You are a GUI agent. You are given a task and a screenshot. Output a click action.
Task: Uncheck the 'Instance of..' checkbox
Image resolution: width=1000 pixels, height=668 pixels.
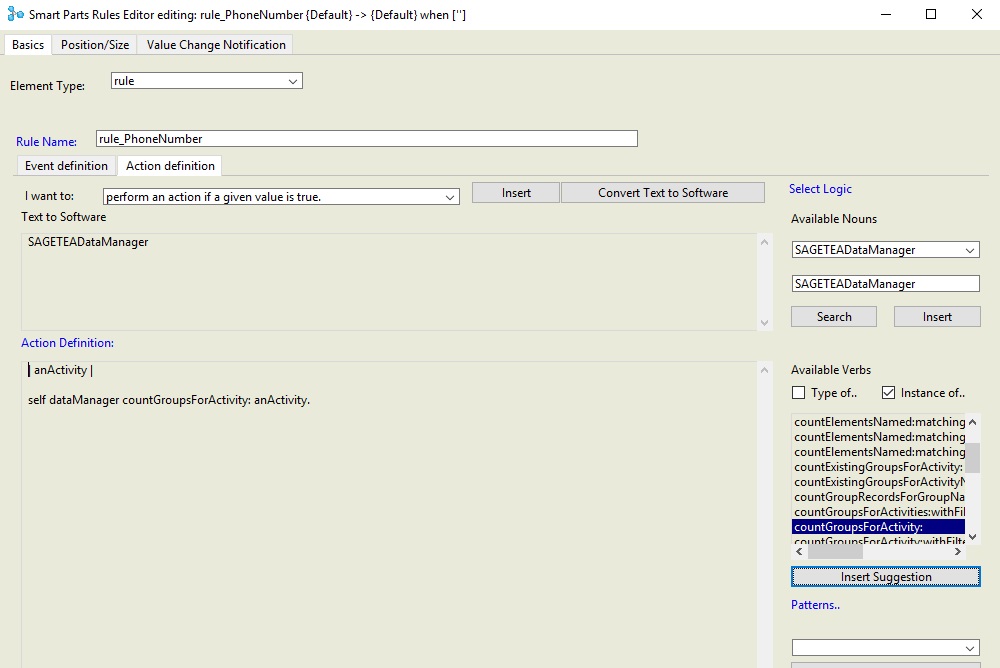pyautogui.click(x=888, y=392)
